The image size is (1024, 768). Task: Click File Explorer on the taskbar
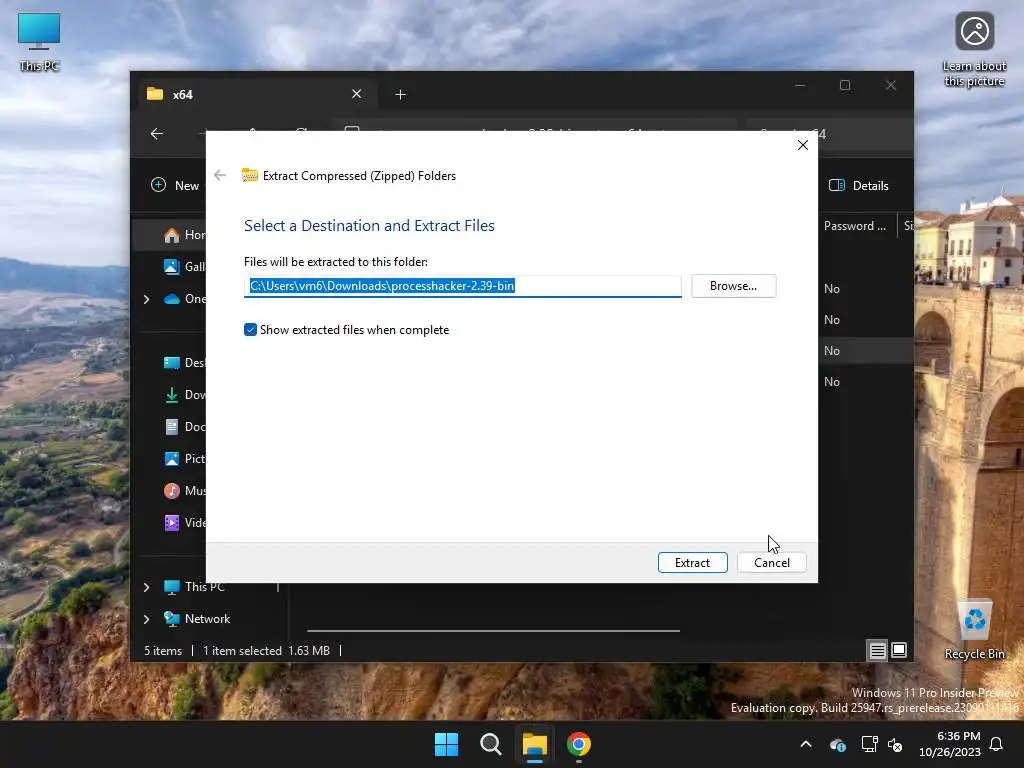534,744
